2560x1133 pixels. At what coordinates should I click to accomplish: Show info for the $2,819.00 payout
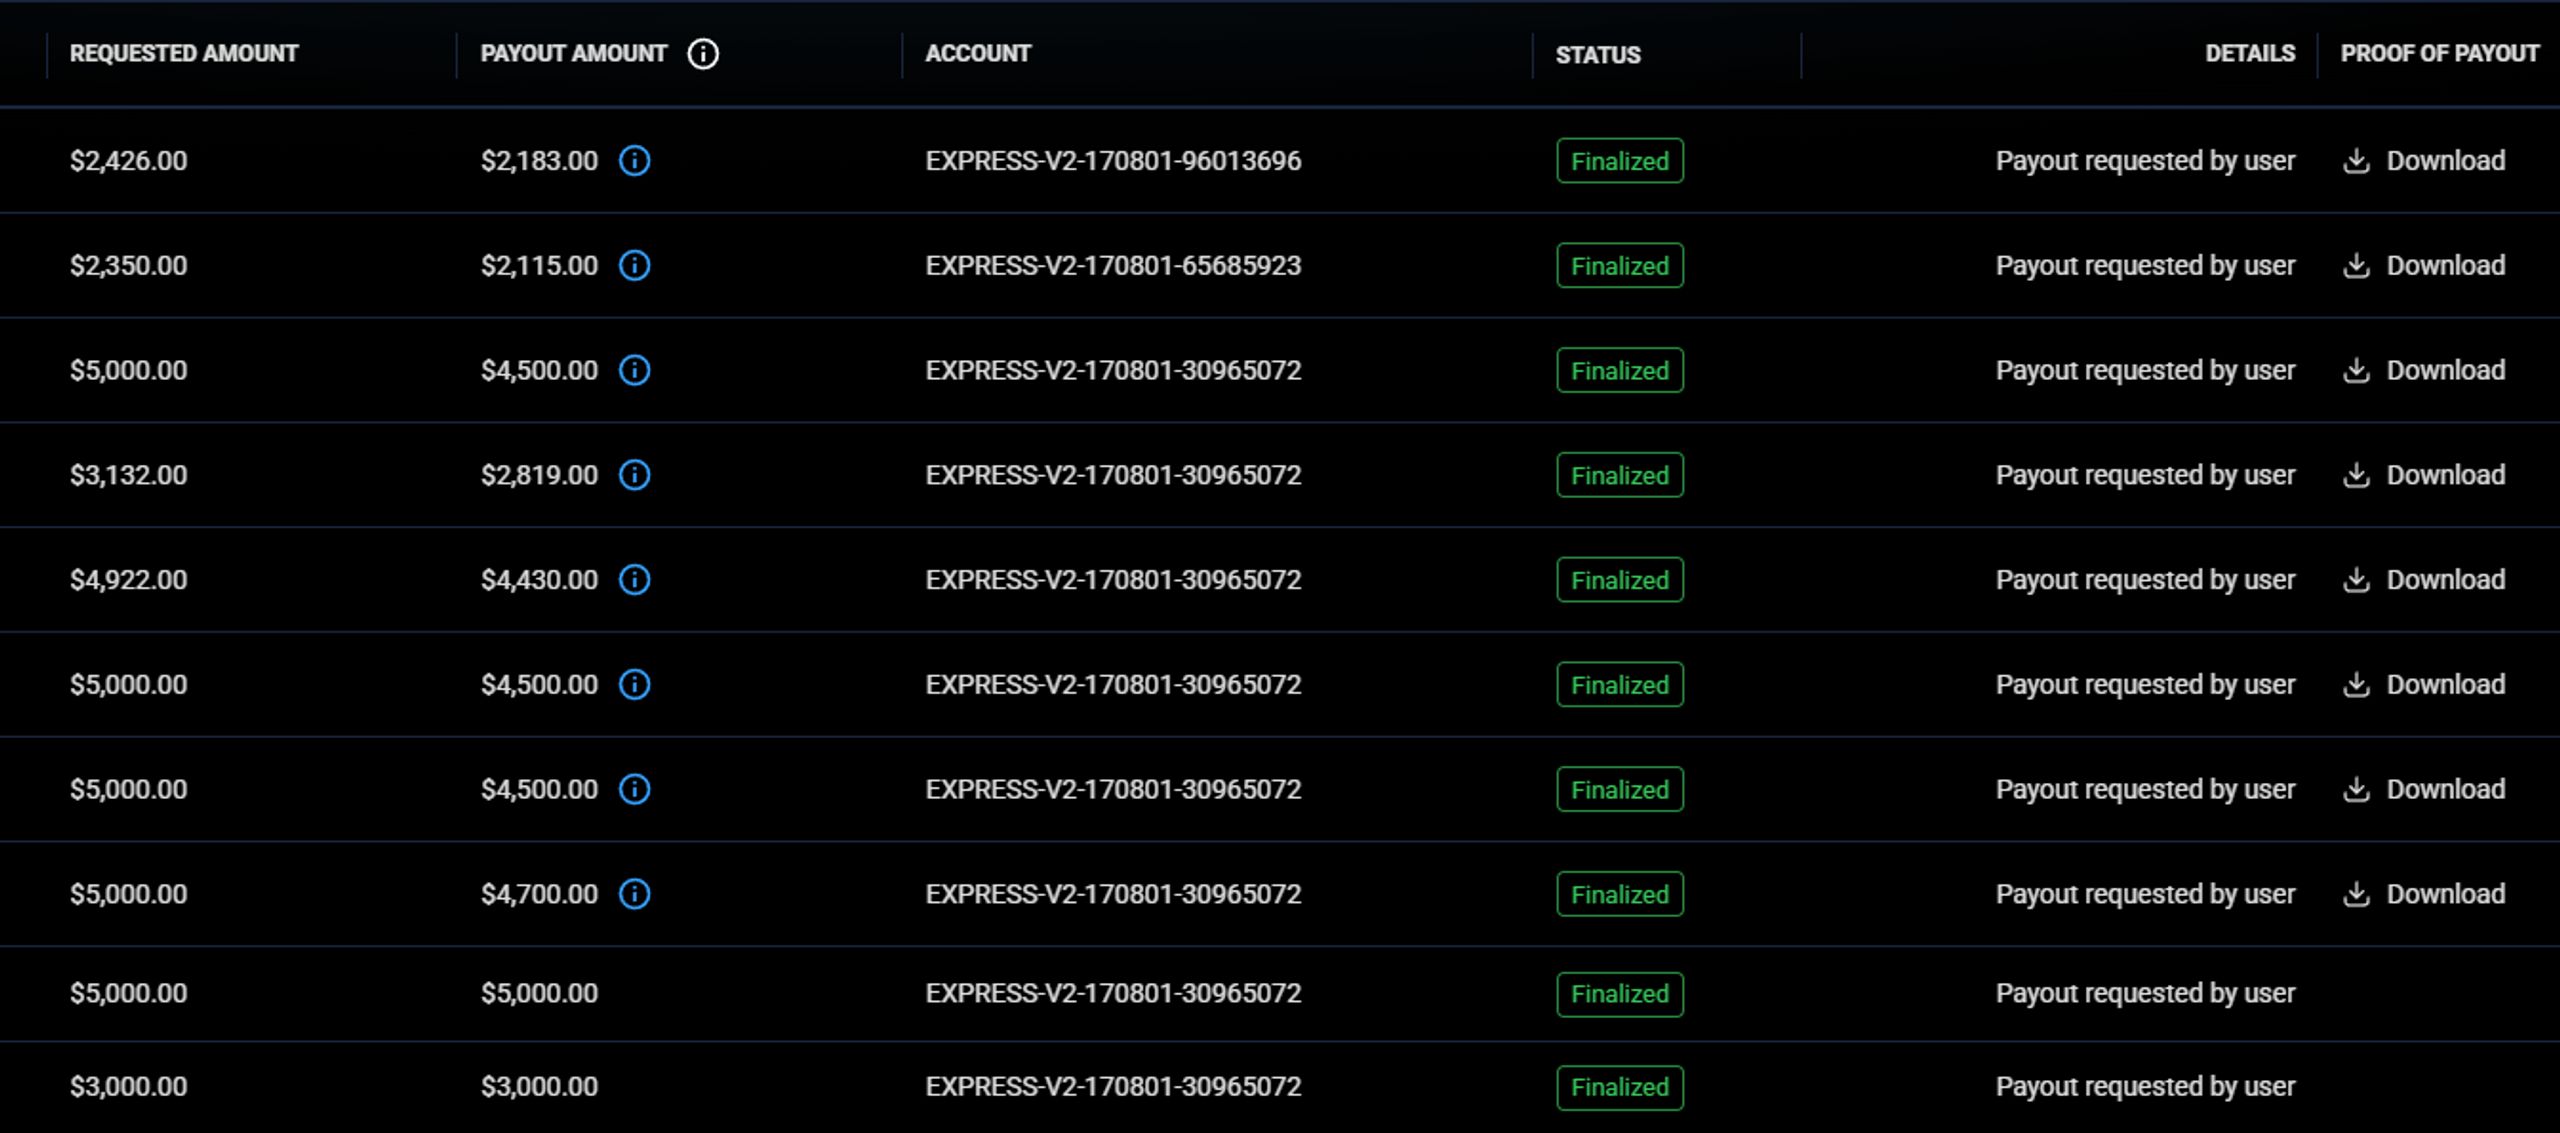[635, 475]
